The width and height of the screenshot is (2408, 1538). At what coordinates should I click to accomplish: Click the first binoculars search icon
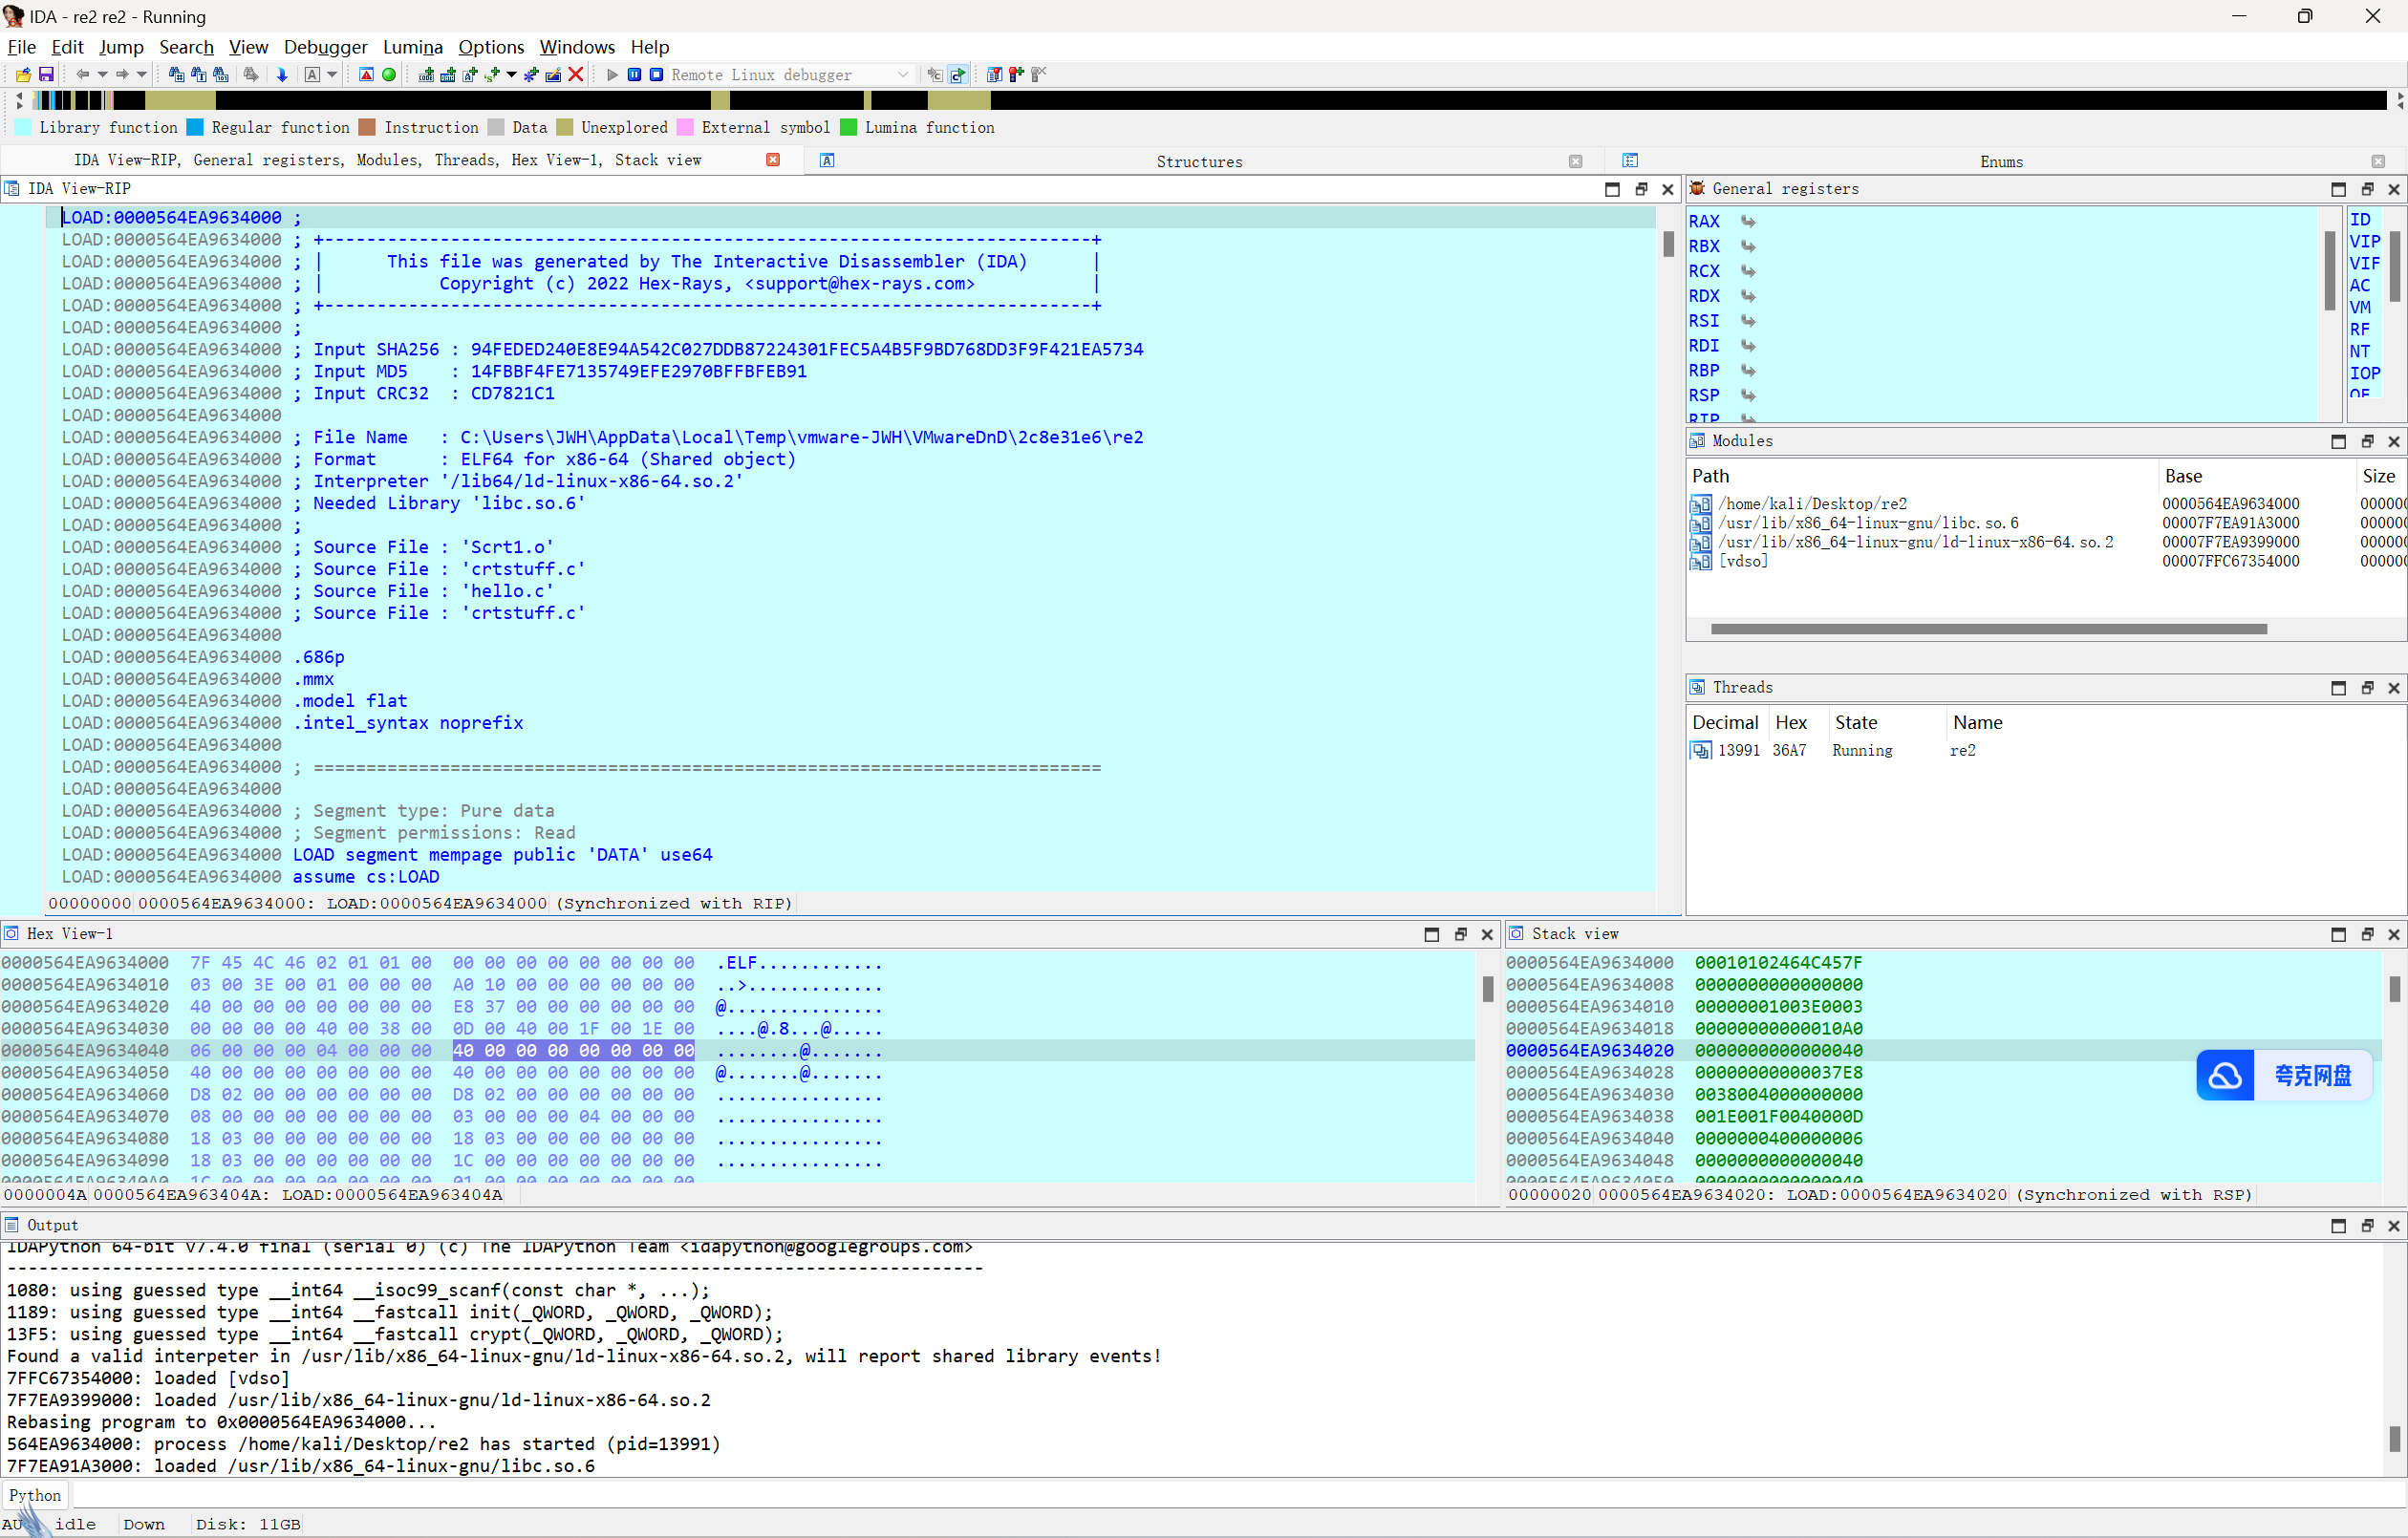[x=177, y=75]
